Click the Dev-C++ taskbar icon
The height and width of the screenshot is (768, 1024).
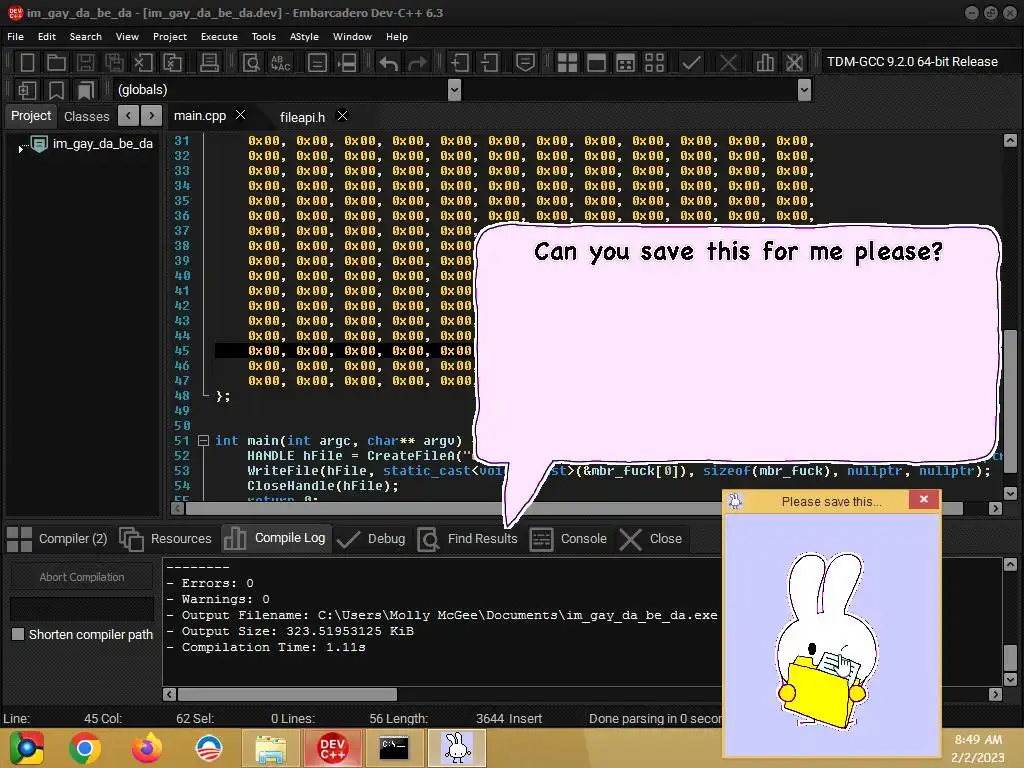(x=332, y=748)
